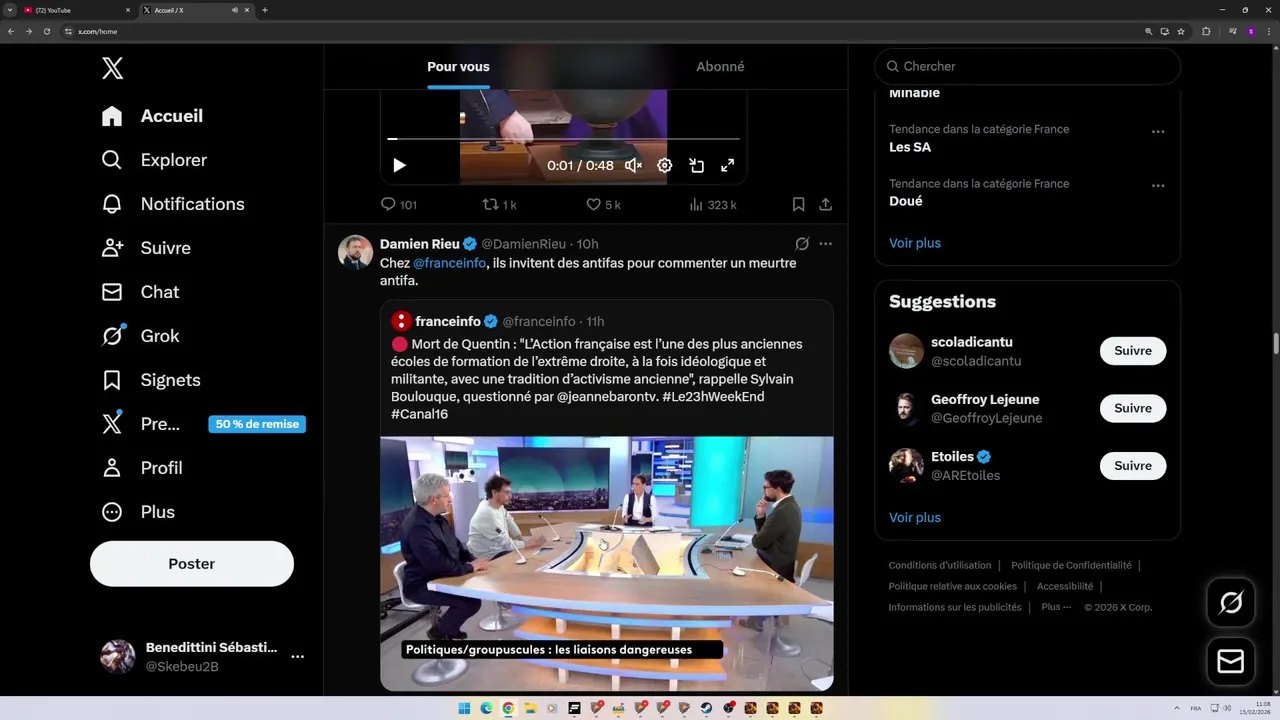Open the Windows Start menu
The width and height of the screenshot is (1280, 720).
pos(464,708)
